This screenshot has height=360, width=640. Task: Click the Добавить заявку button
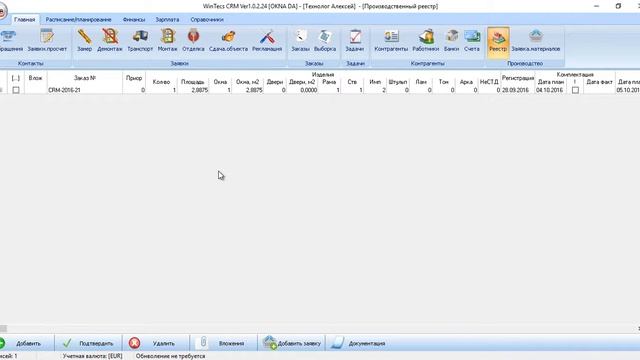coord(291,343)
